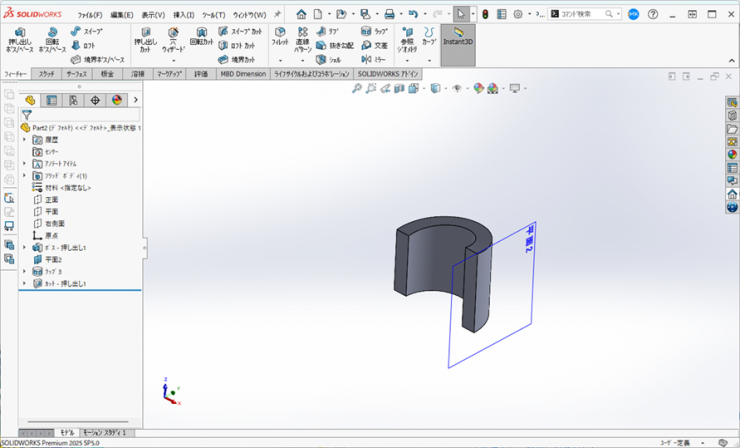Click the ミラー mirror feature tool
The width and height of the screenshot is (740, 448).
point(374,59)
